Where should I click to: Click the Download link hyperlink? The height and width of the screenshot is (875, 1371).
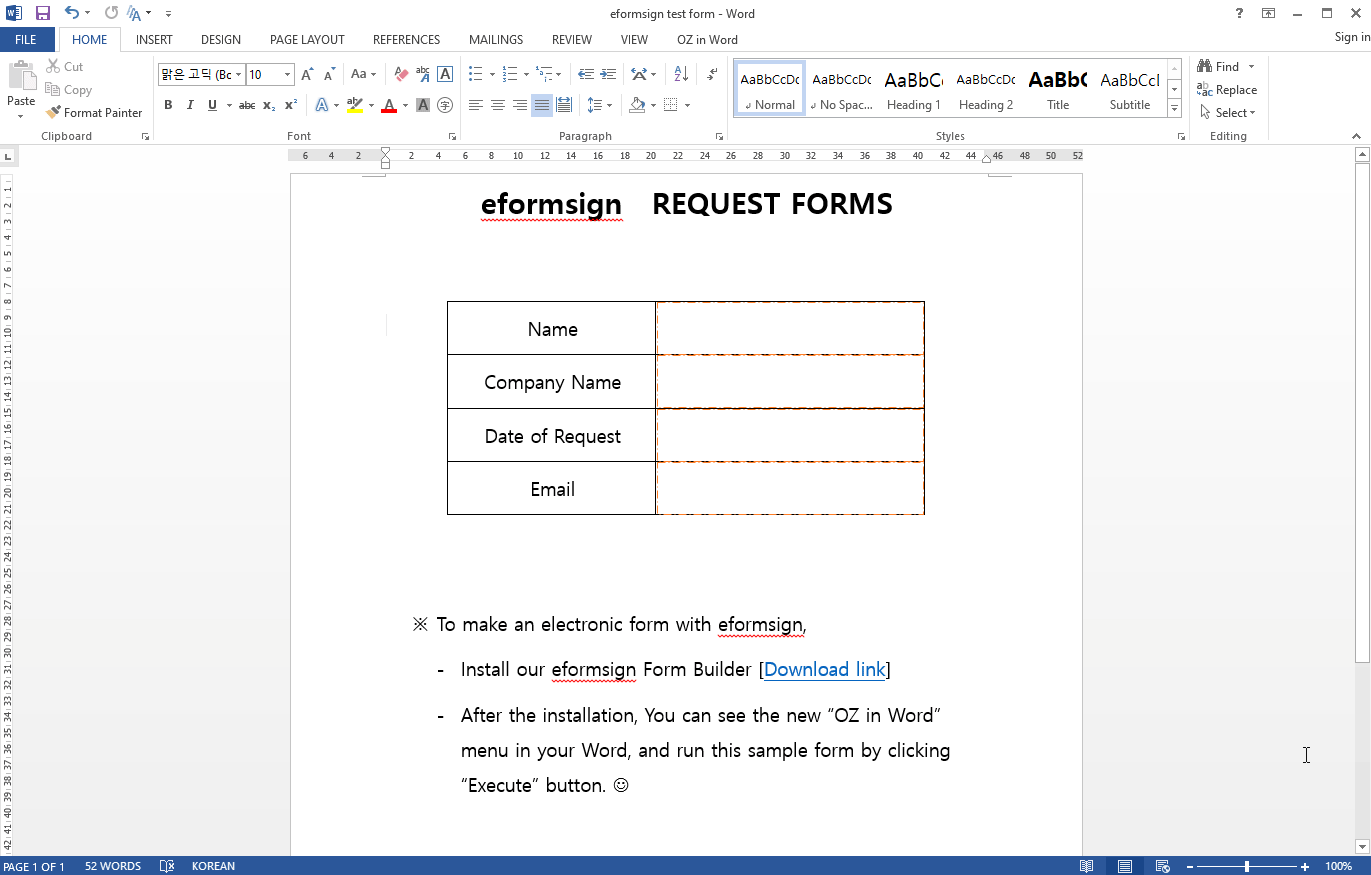[824, 670]
